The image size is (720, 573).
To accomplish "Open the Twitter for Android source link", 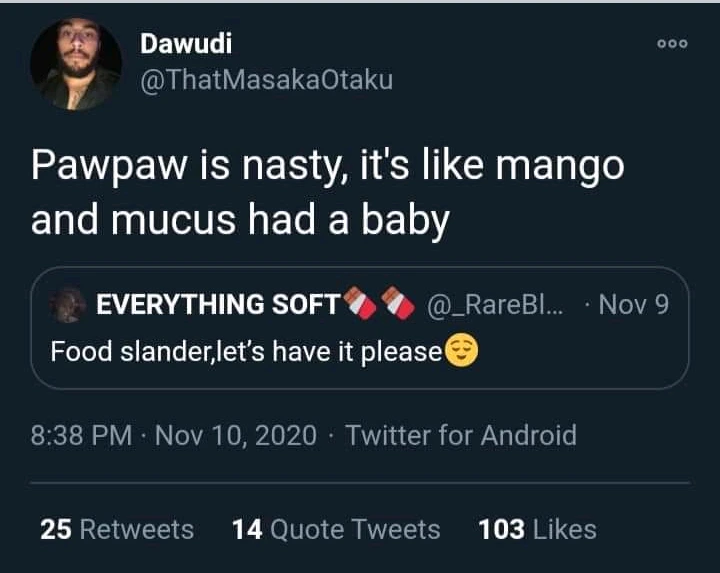I will click(461, 435).
